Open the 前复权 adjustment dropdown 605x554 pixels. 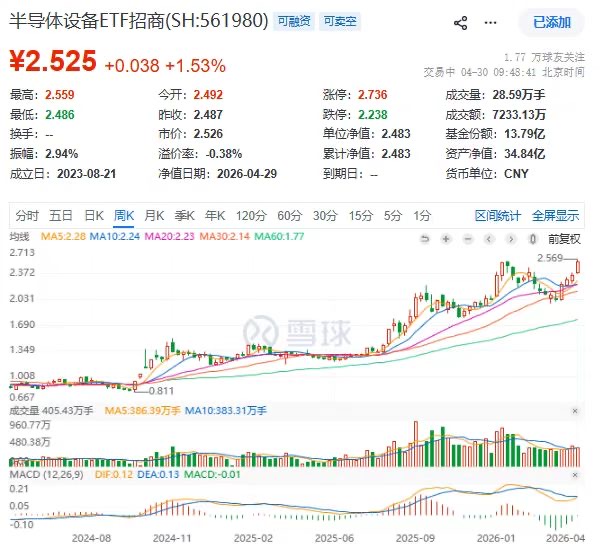564,239
